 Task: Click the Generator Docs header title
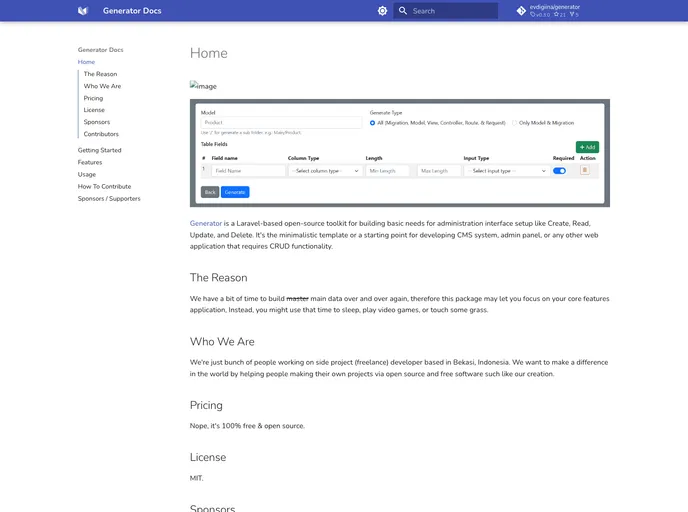(132, 11)
